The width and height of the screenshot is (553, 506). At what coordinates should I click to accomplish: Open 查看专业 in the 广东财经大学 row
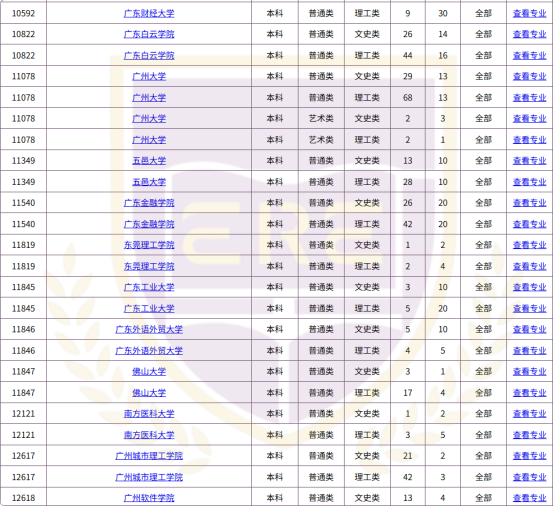(x=529, y=13)
